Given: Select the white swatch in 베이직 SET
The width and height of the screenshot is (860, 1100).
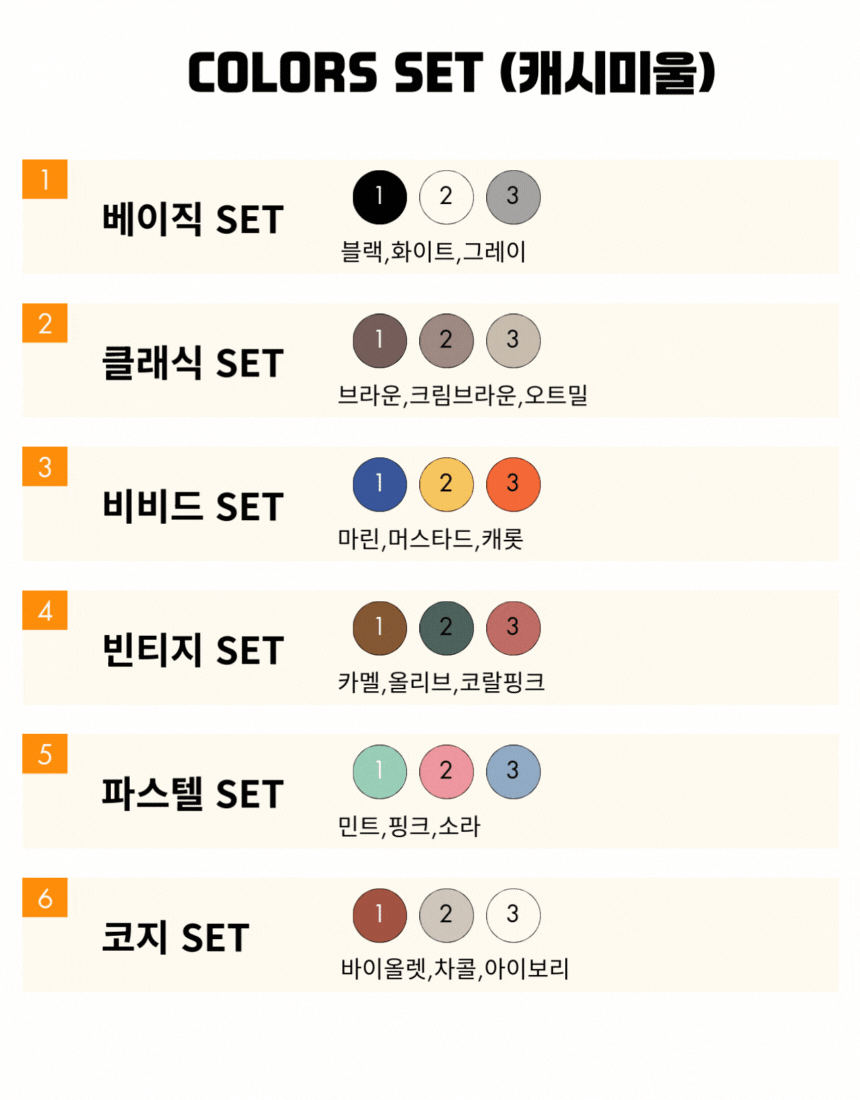Looking at the screenshot, I should [446, 197].
